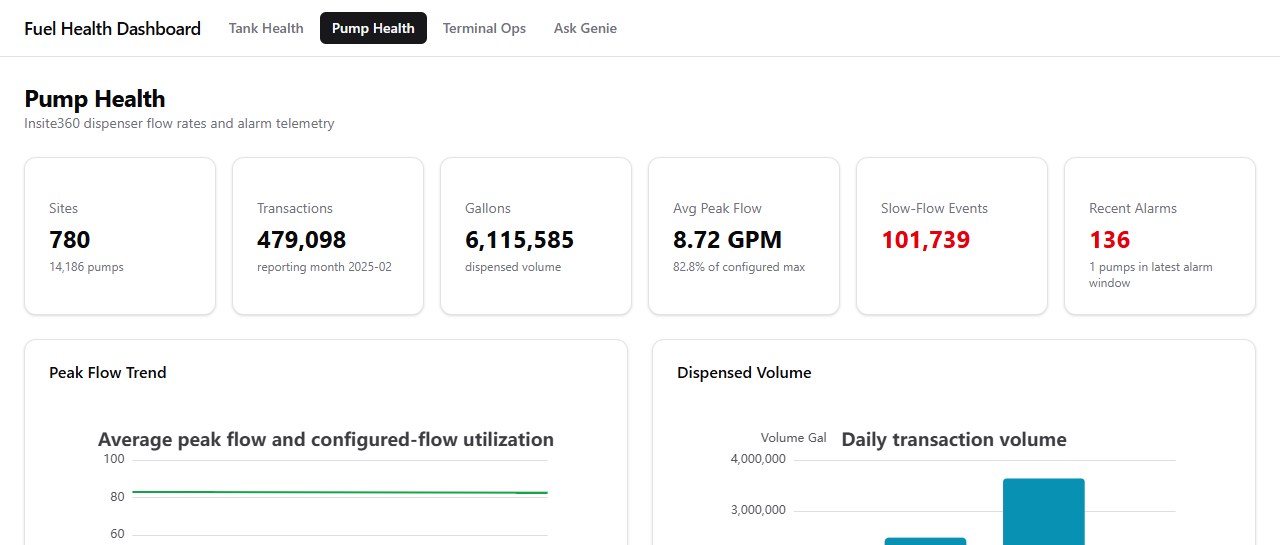
Task: Open the Tank Health tab
Action: (266, 28)
